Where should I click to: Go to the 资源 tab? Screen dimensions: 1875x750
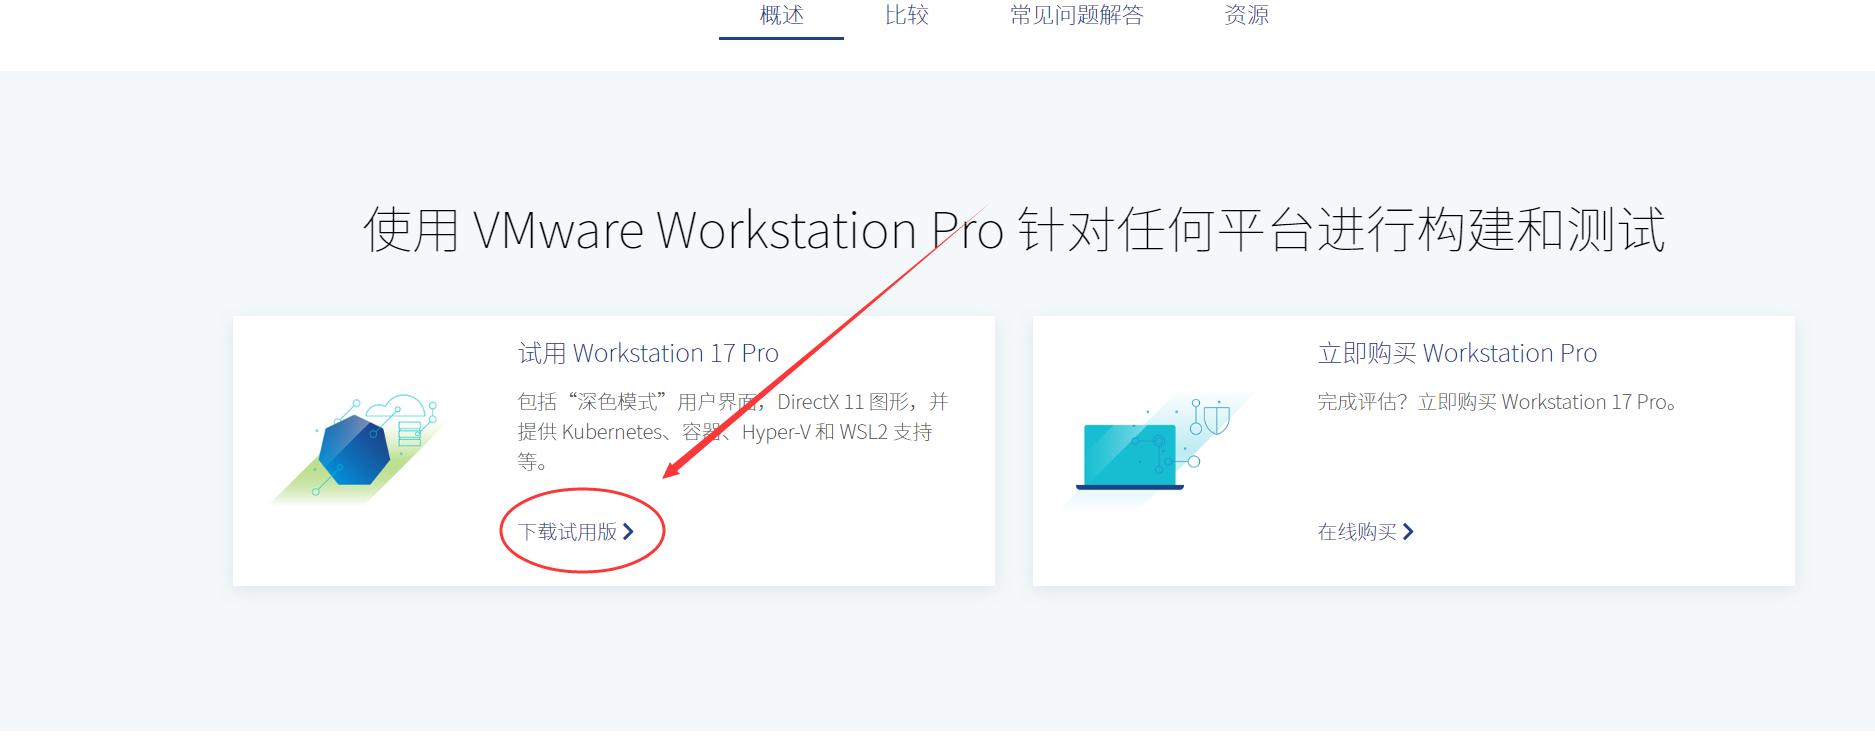coord(1246,16)
